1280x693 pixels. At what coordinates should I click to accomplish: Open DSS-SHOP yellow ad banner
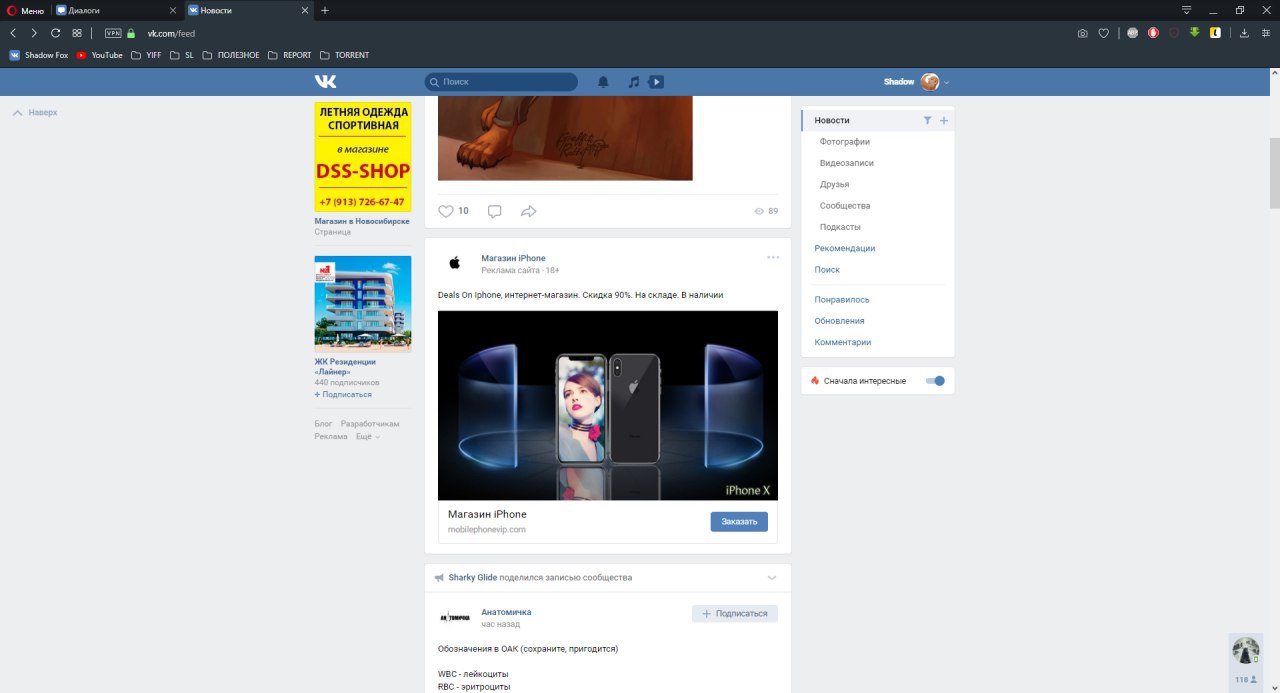pos(363,157)
